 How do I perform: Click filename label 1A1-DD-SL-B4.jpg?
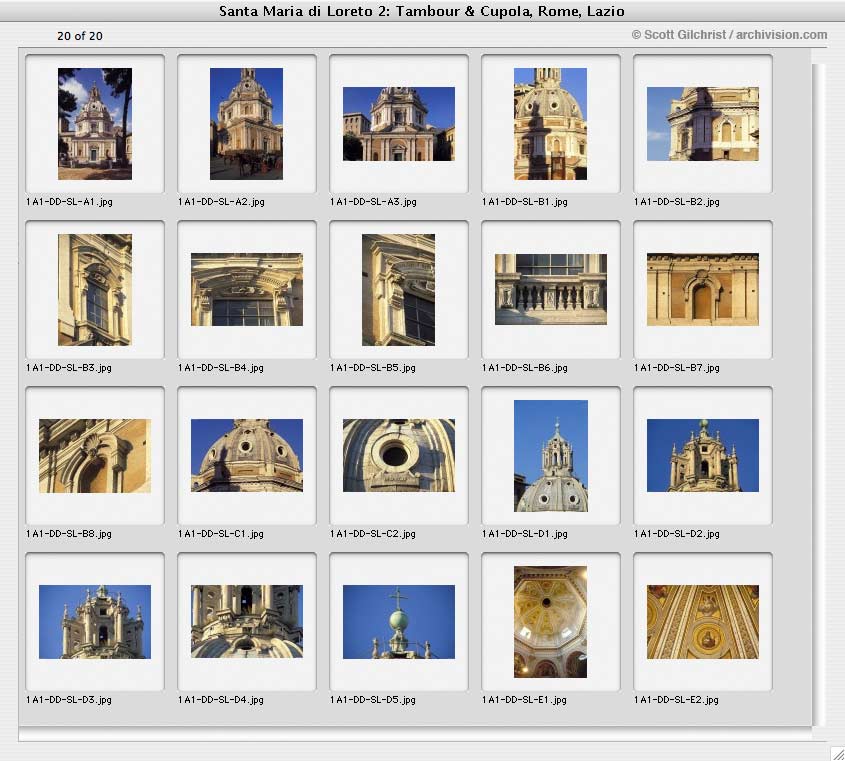(x=221, y=368)
